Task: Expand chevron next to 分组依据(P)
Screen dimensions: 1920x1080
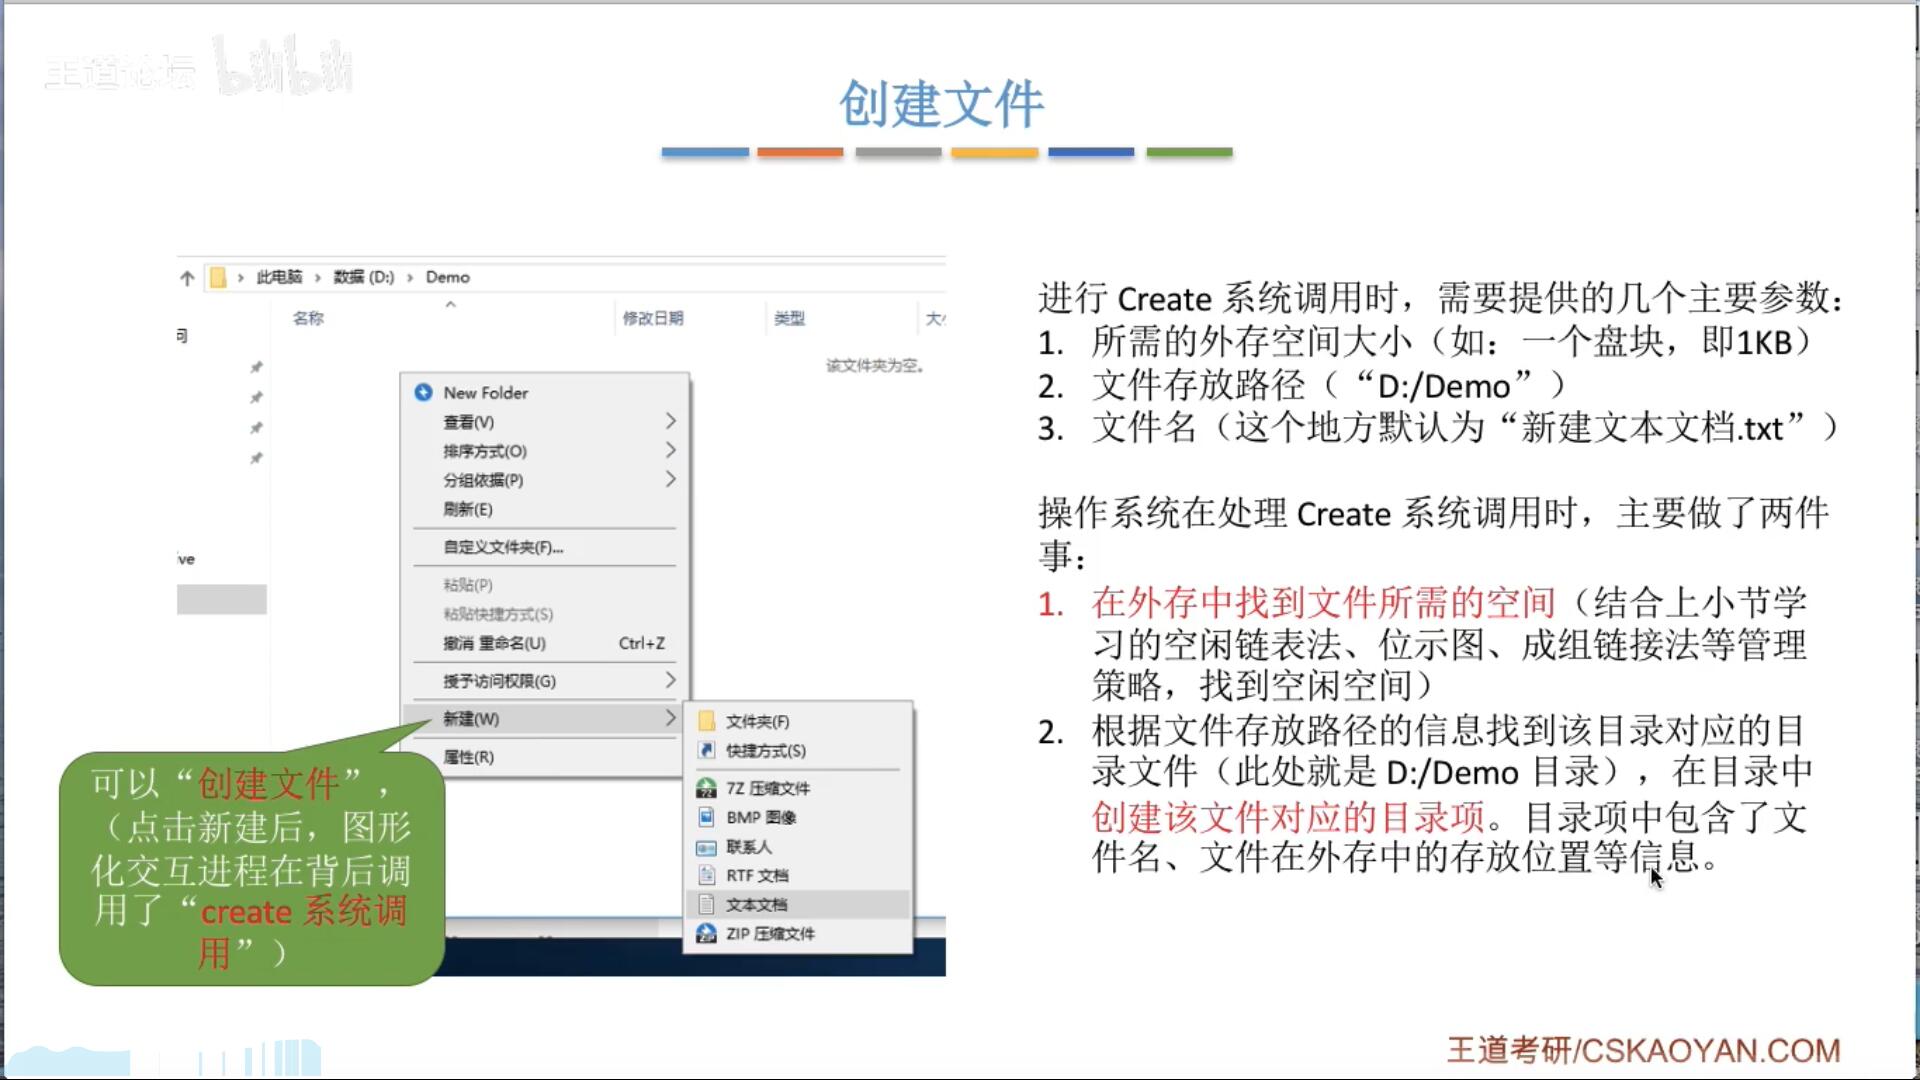Action: [670, 479]
